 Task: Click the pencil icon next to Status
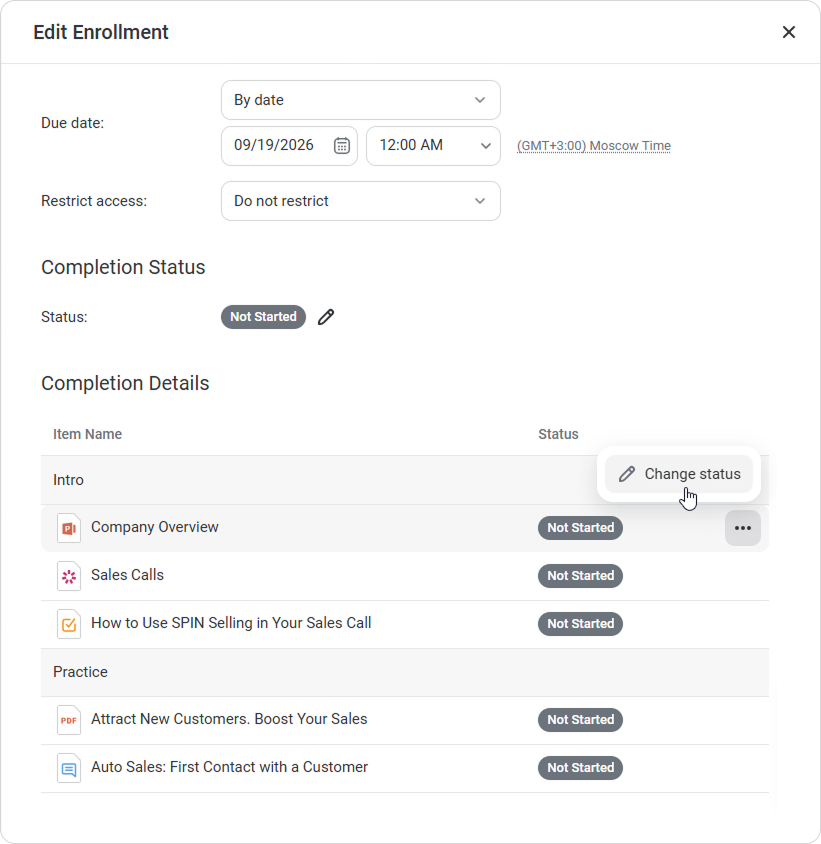pyautogui.click(x=326, y=317)
